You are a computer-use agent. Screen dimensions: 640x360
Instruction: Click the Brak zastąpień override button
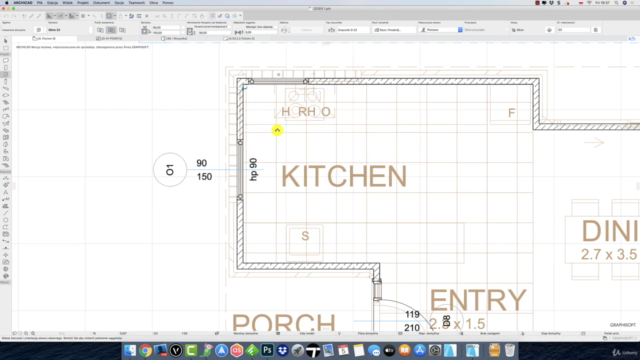[490, 333]
